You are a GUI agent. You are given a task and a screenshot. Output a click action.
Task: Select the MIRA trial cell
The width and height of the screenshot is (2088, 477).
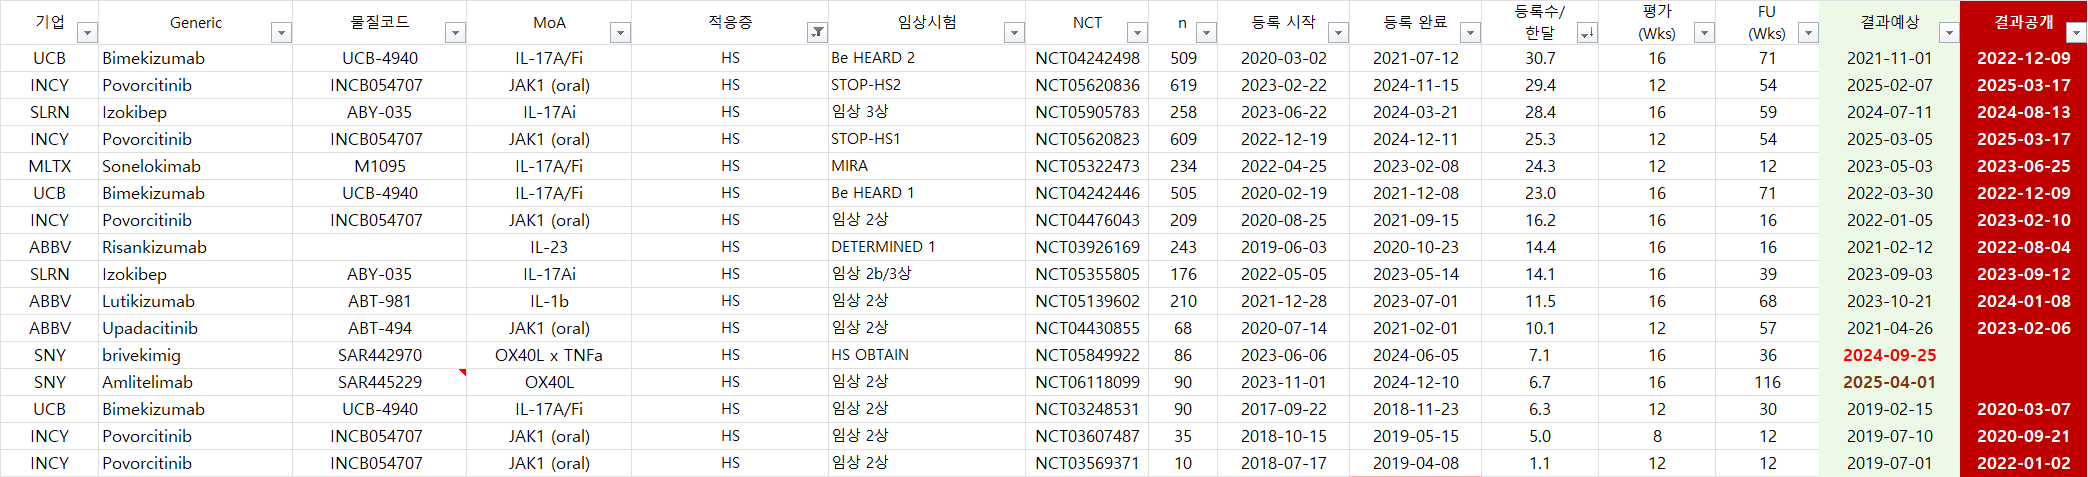(x=927, y=166)
